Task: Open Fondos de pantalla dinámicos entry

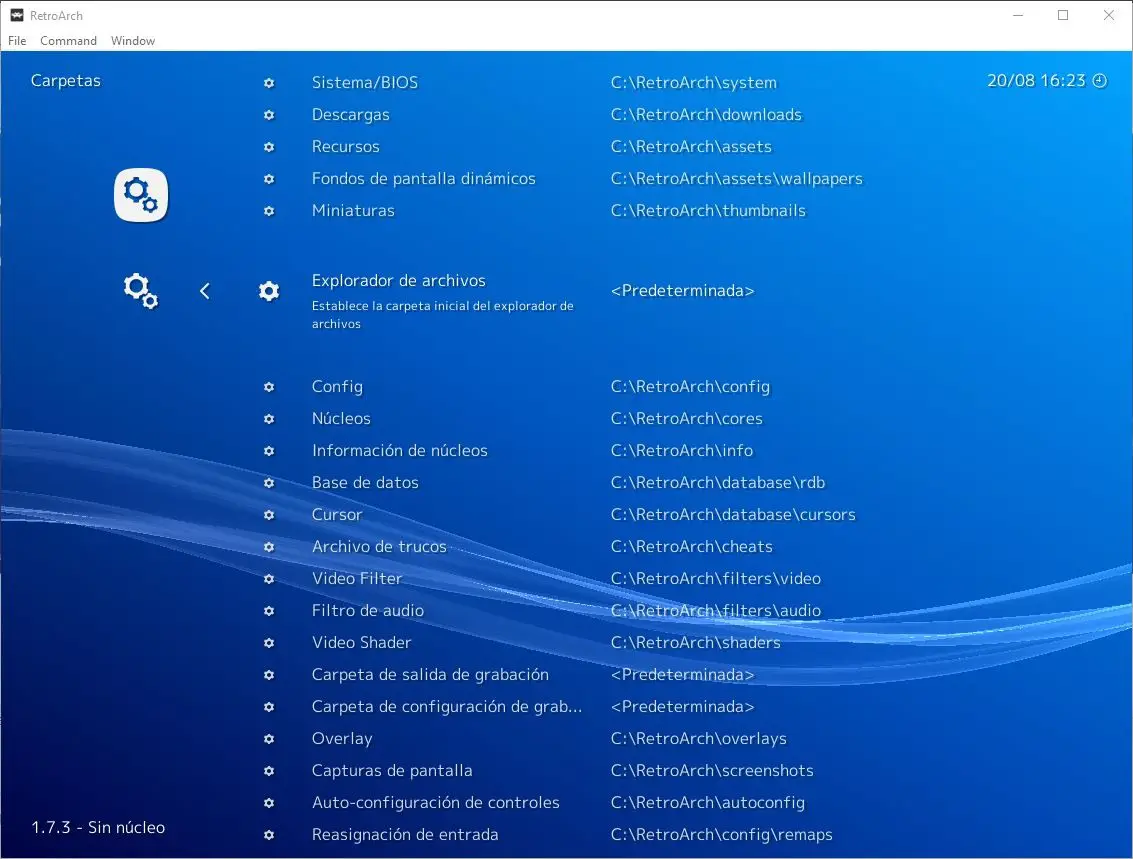Action: (x=423, y=178)
